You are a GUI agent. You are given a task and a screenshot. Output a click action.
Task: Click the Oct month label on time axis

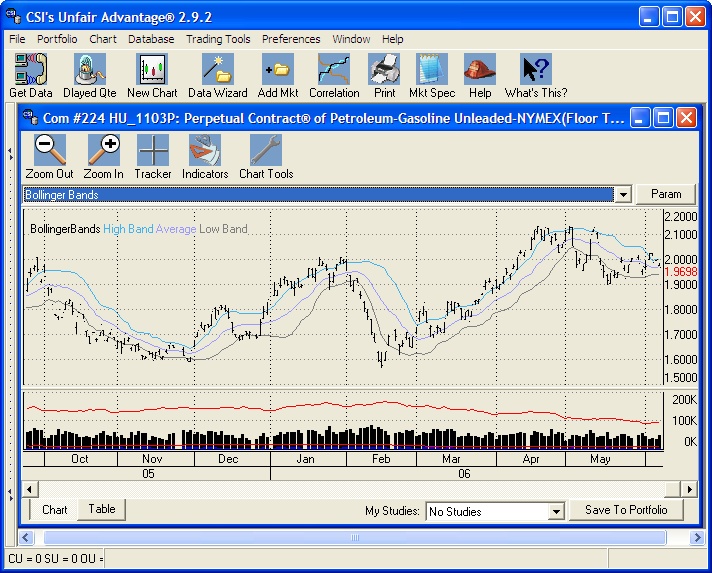[80, 459]
